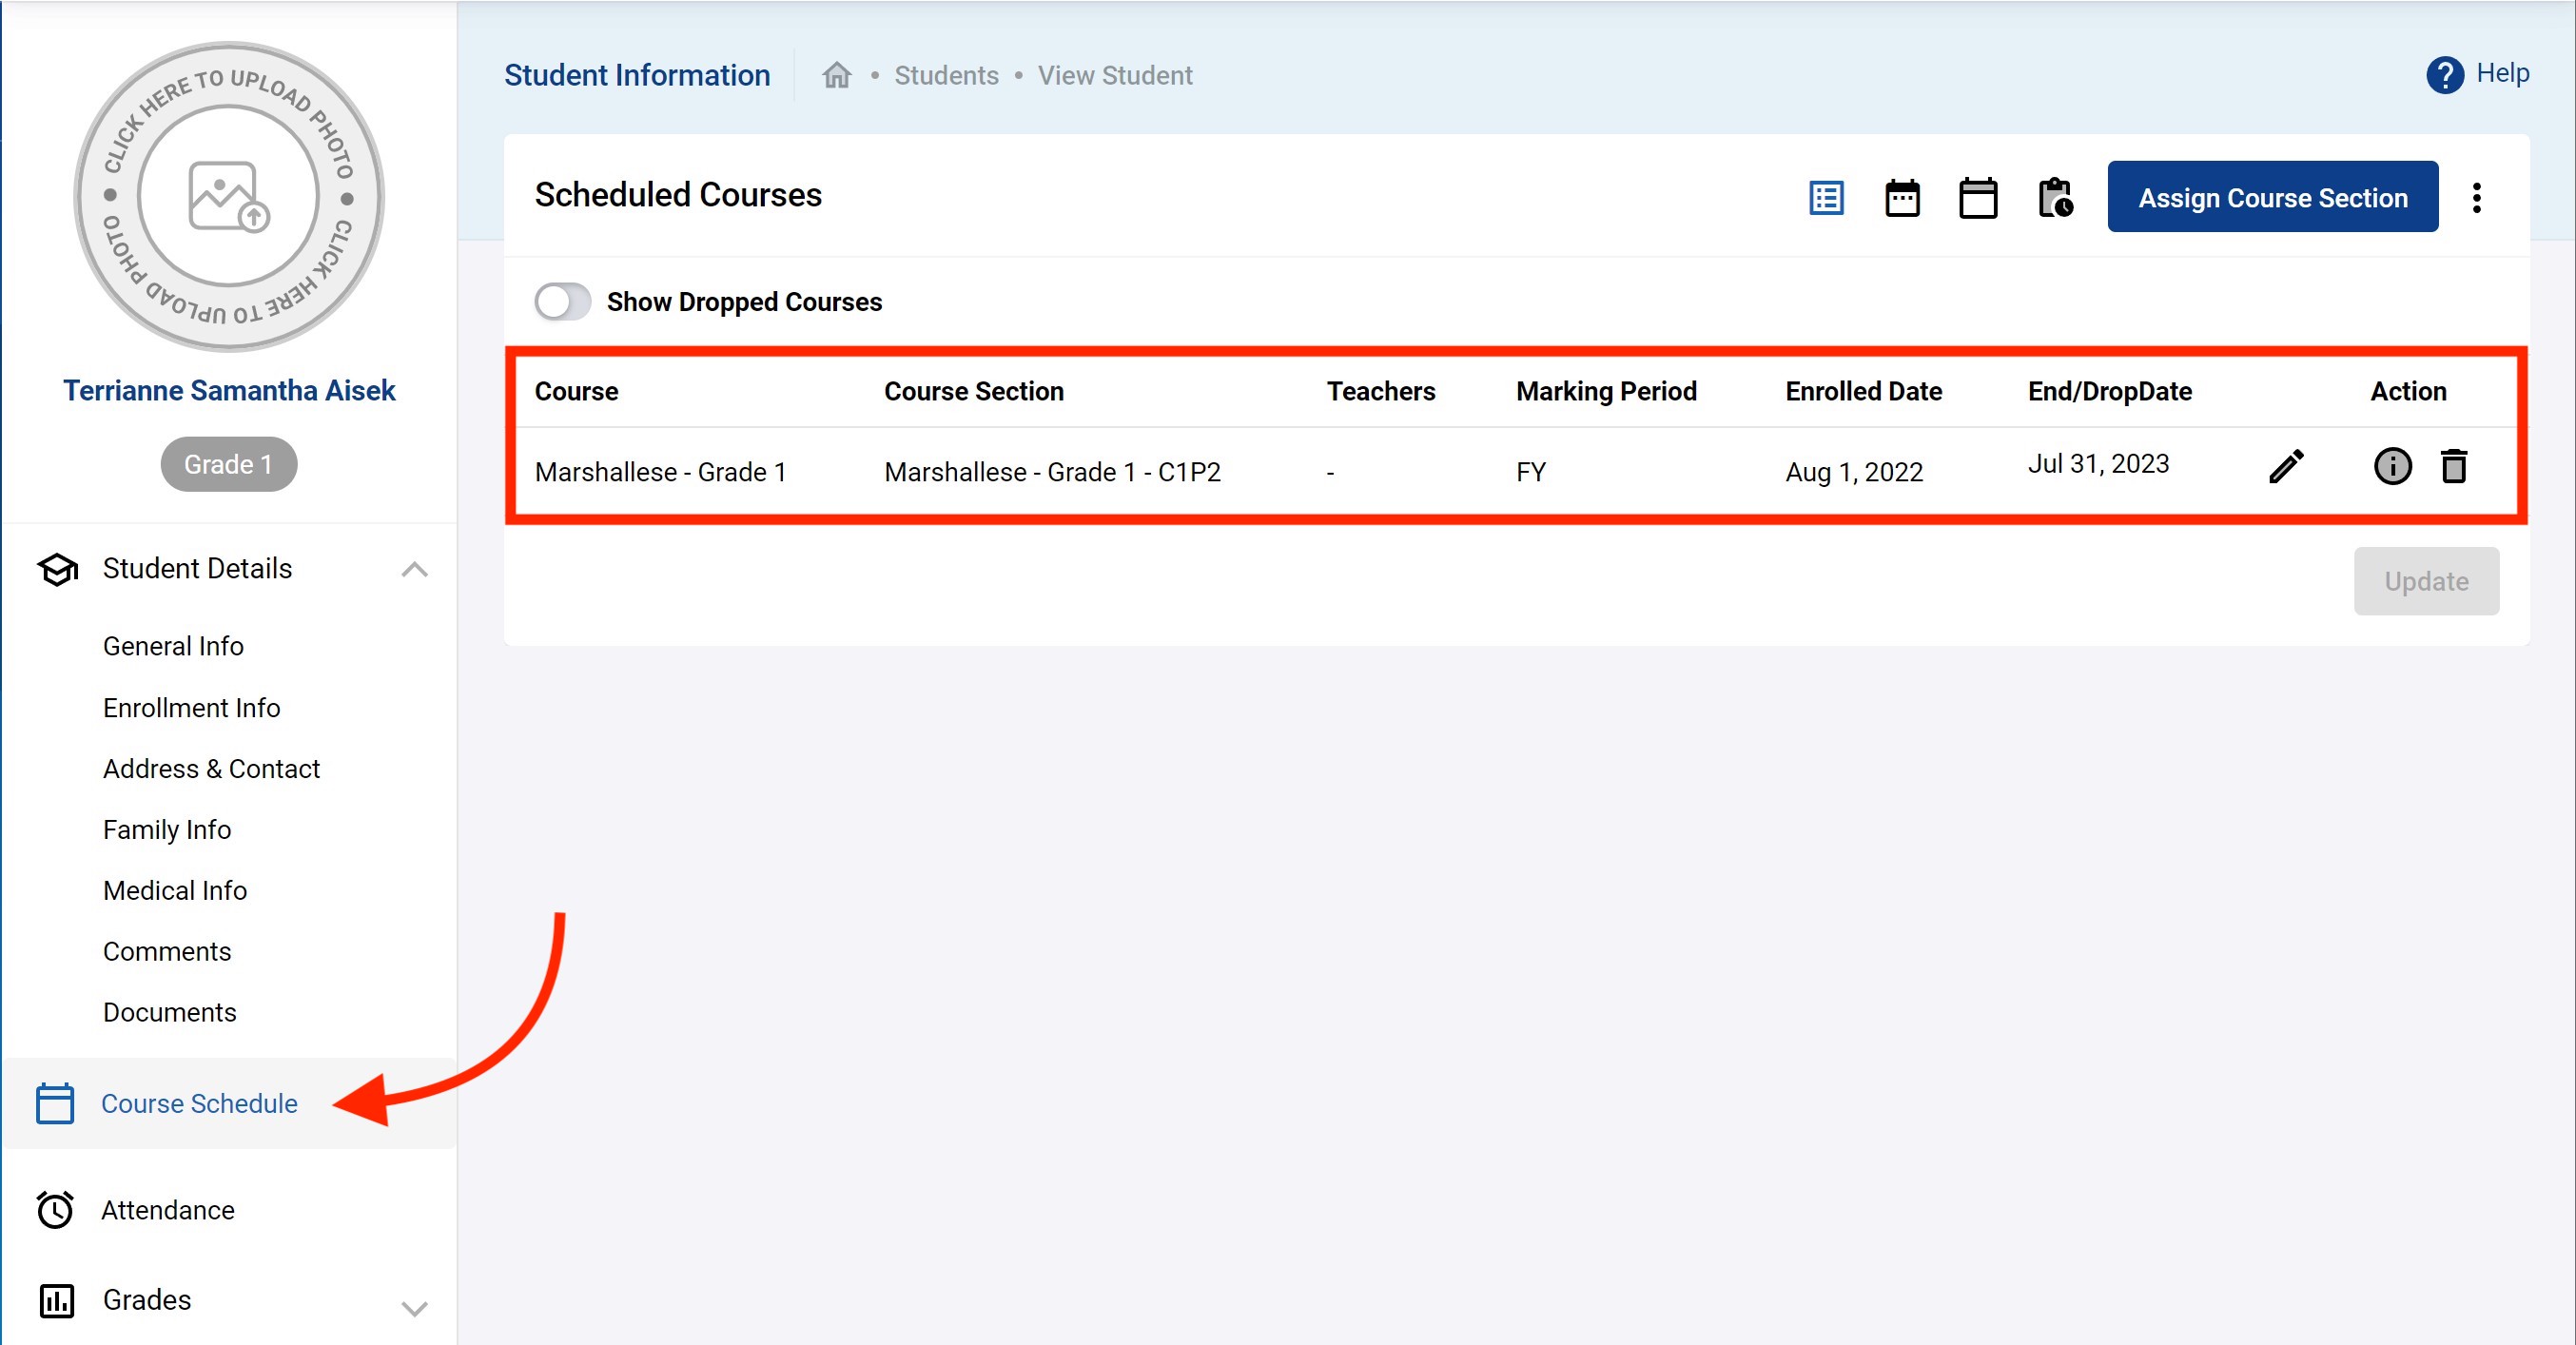Image resolution: width=2576 pixels, height=1345 pixels.
Task: Collapse the Student Details section
Action: point(414,569)
